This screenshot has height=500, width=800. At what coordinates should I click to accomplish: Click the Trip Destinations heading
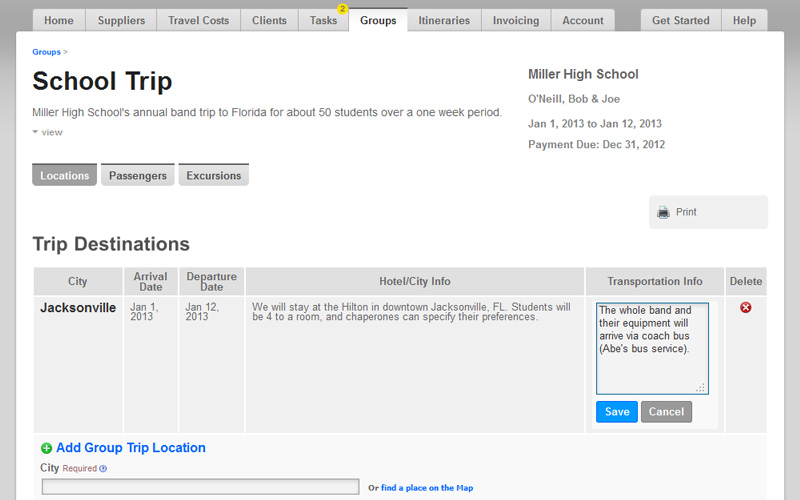[111, 244]
